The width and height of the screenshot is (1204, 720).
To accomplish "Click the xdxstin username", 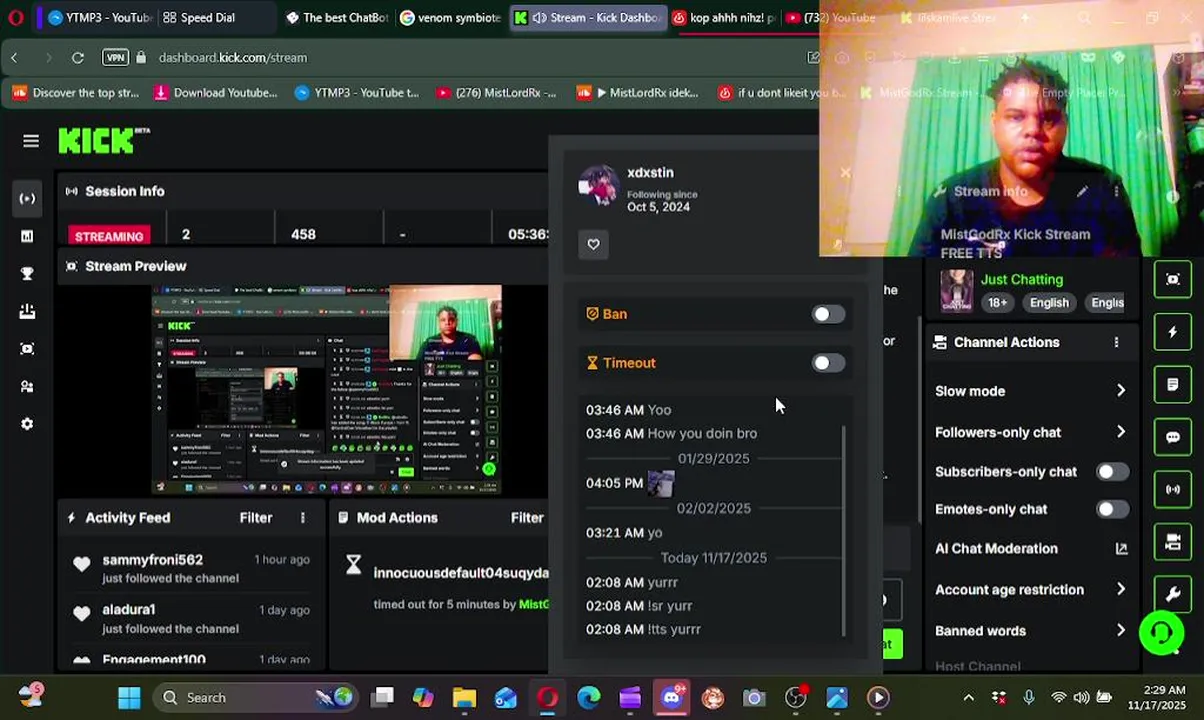I will (650, 173).
